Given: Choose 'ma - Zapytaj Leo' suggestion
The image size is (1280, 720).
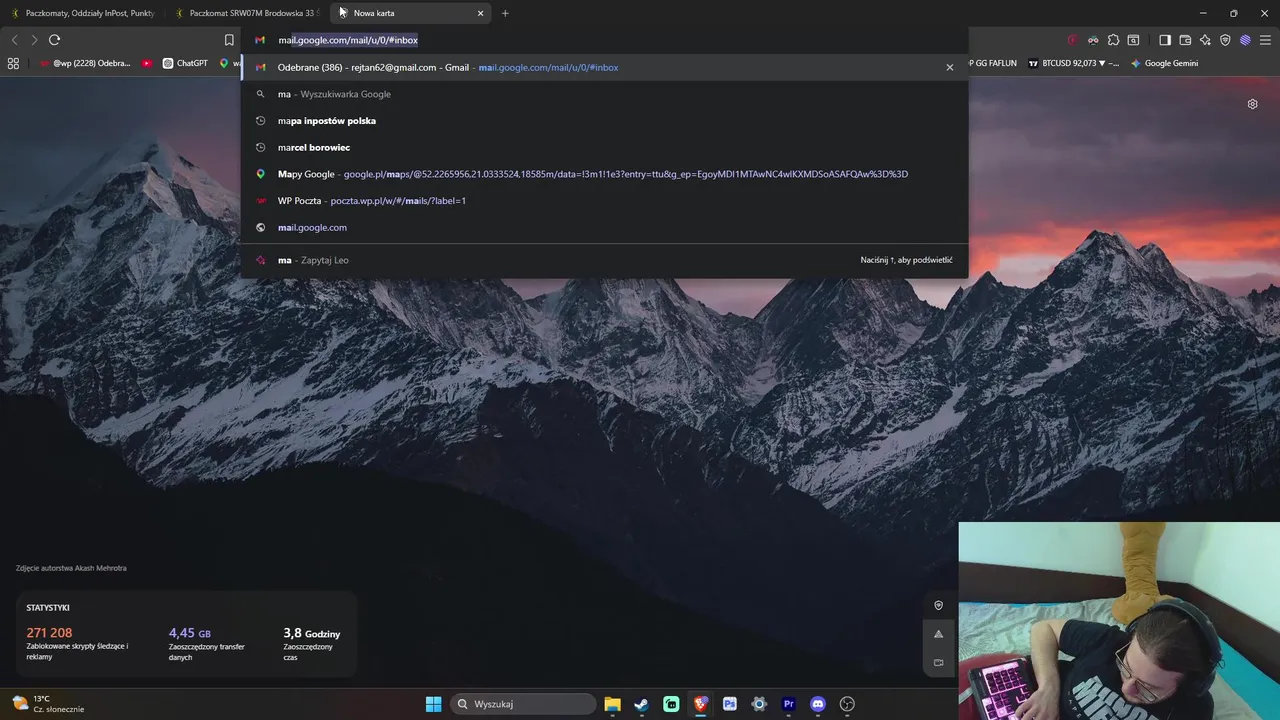Looking at the screenshot, I should tap(605, 260).
